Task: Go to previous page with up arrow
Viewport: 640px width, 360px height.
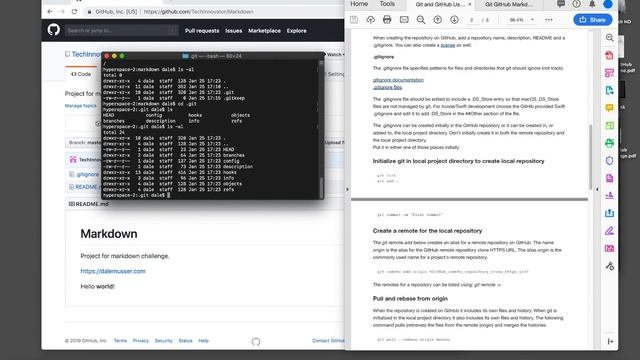Action: click(438, 20)
